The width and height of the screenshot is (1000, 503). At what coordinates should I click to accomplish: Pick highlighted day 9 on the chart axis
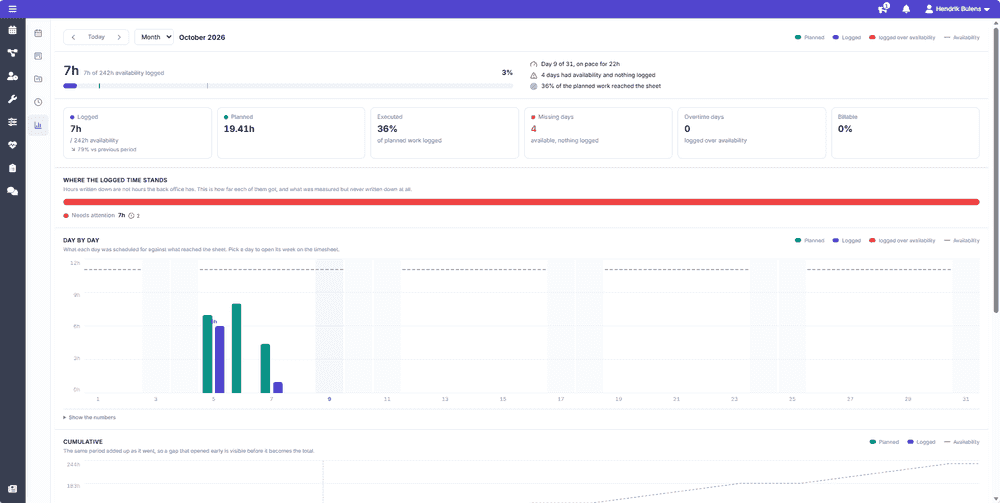(329, 399)
